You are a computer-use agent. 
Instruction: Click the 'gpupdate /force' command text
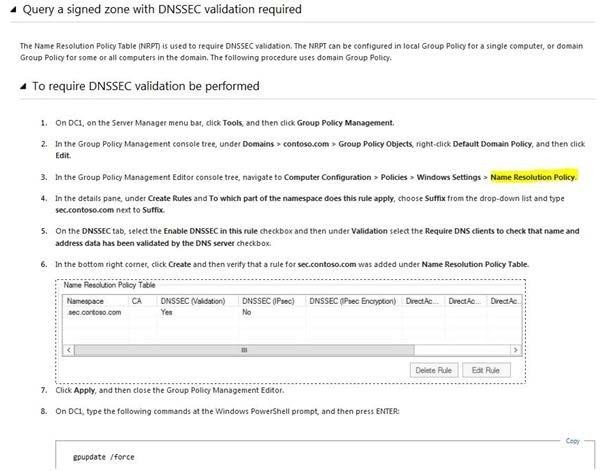click(104, 457)
